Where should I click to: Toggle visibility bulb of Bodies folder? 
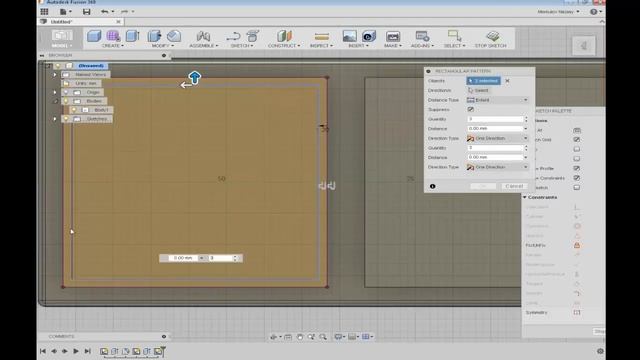point(66,101)
